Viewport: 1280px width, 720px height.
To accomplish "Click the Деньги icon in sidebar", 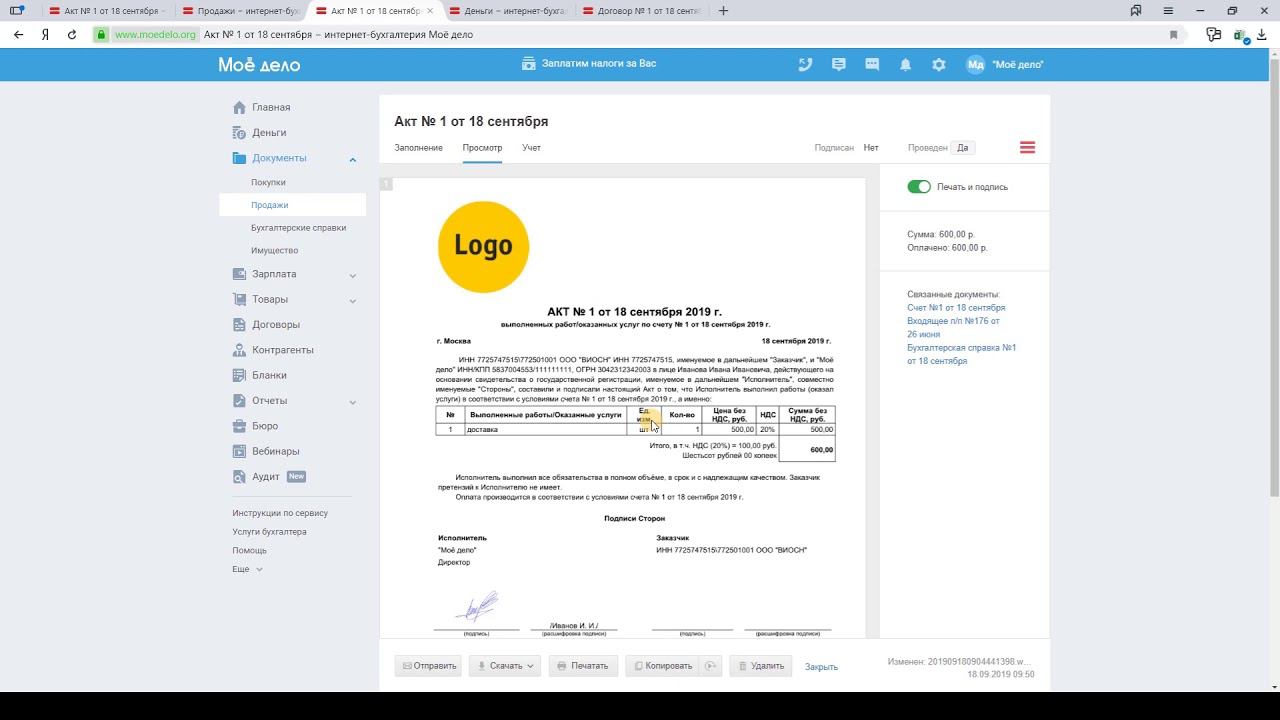I will 239,132.
